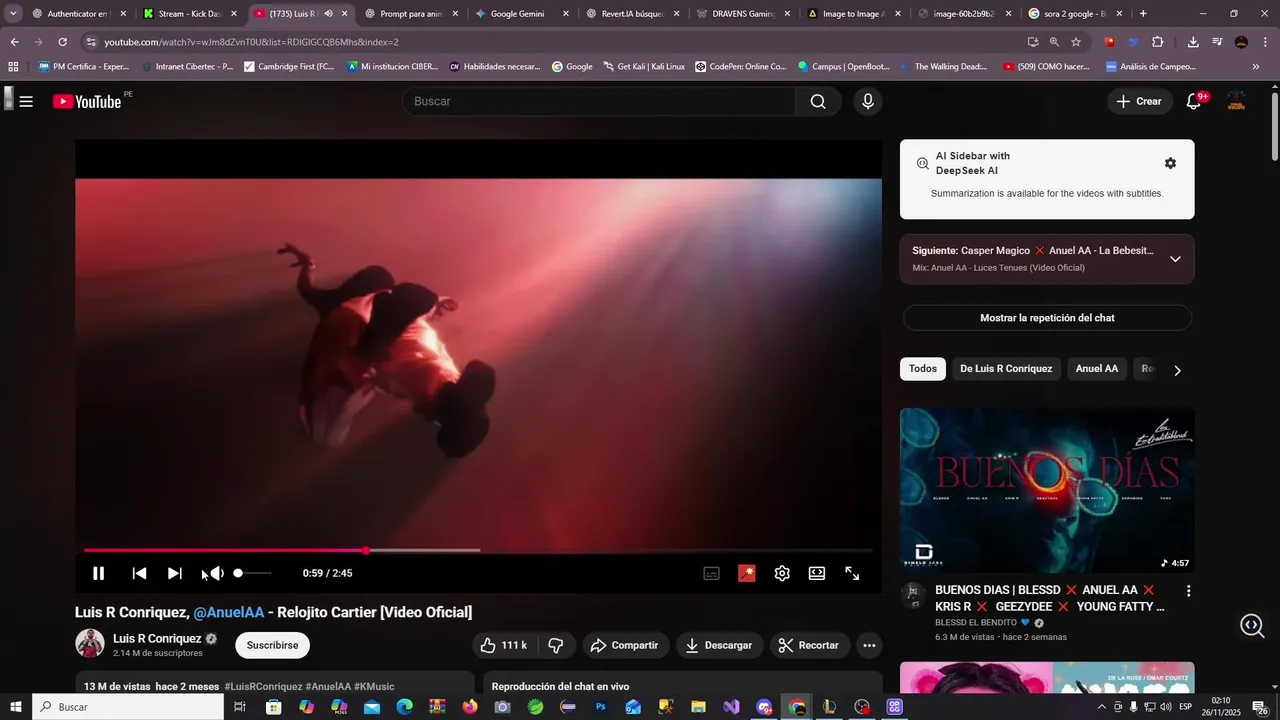1280x720 pixels.
Task: Go to the YouTube home logo
Action: click(x=87, y=101)
